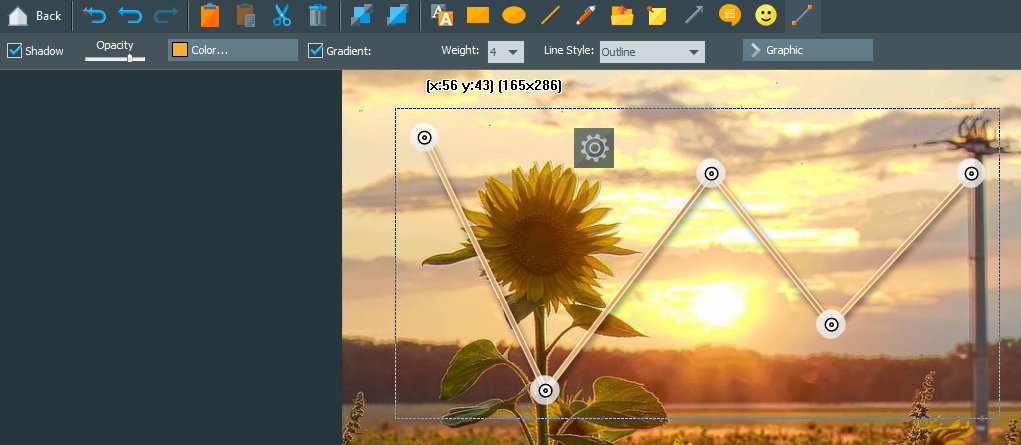The width and height of the screenshot is (1021, 445).
Task: Pick the smiley face emoji tool
Action: click(766, 16)
